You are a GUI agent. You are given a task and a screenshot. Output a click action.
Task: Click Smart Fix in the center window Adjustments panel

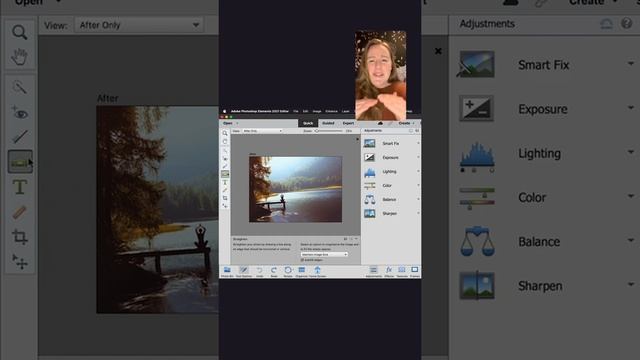[x=391, y=143]
